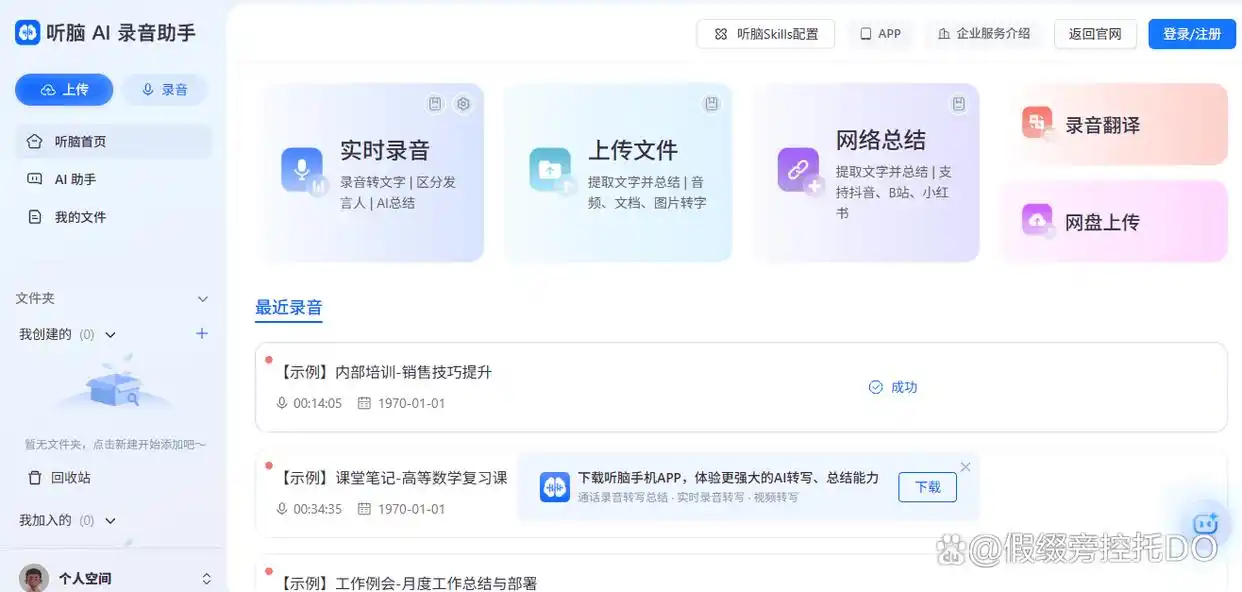Close the download APP banner
This screenshot has height=592, width=1242.
[x=965, y=467]
